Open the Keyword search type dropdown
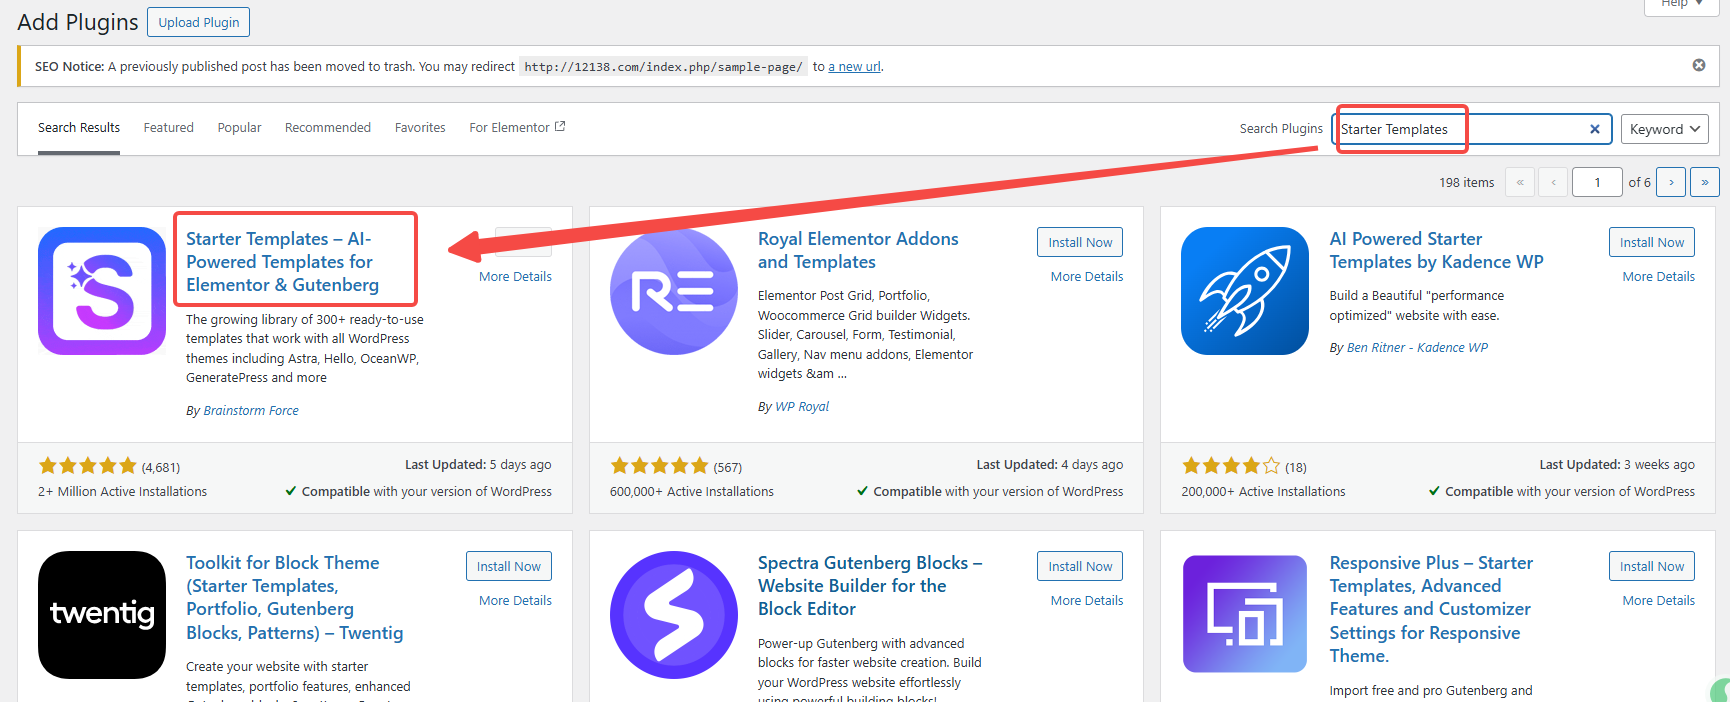The width and height of the screenshot is (1730, 702). point(1664,129)
